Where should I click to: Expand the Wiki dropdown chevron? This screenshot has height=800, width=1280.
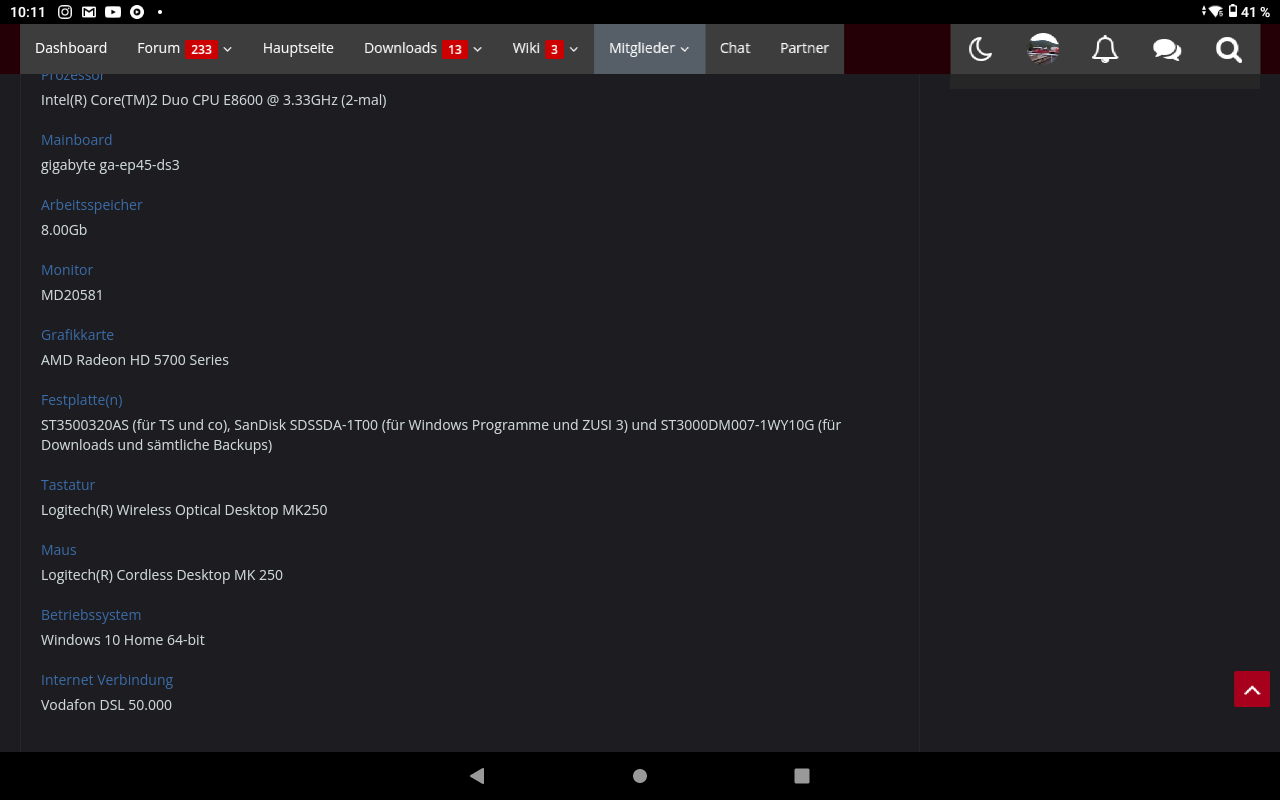[574, 49]
